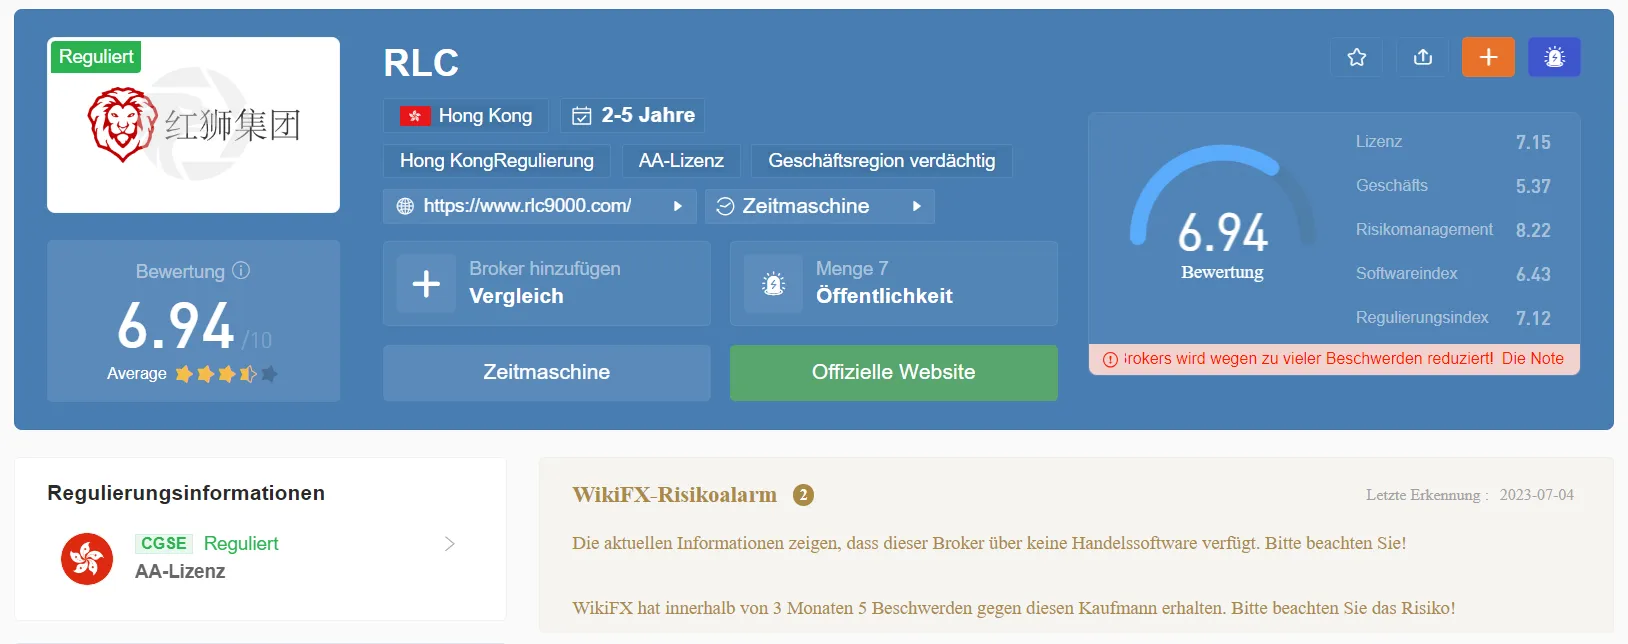Click the Softwareindex score 6.43

point(1533,274)
